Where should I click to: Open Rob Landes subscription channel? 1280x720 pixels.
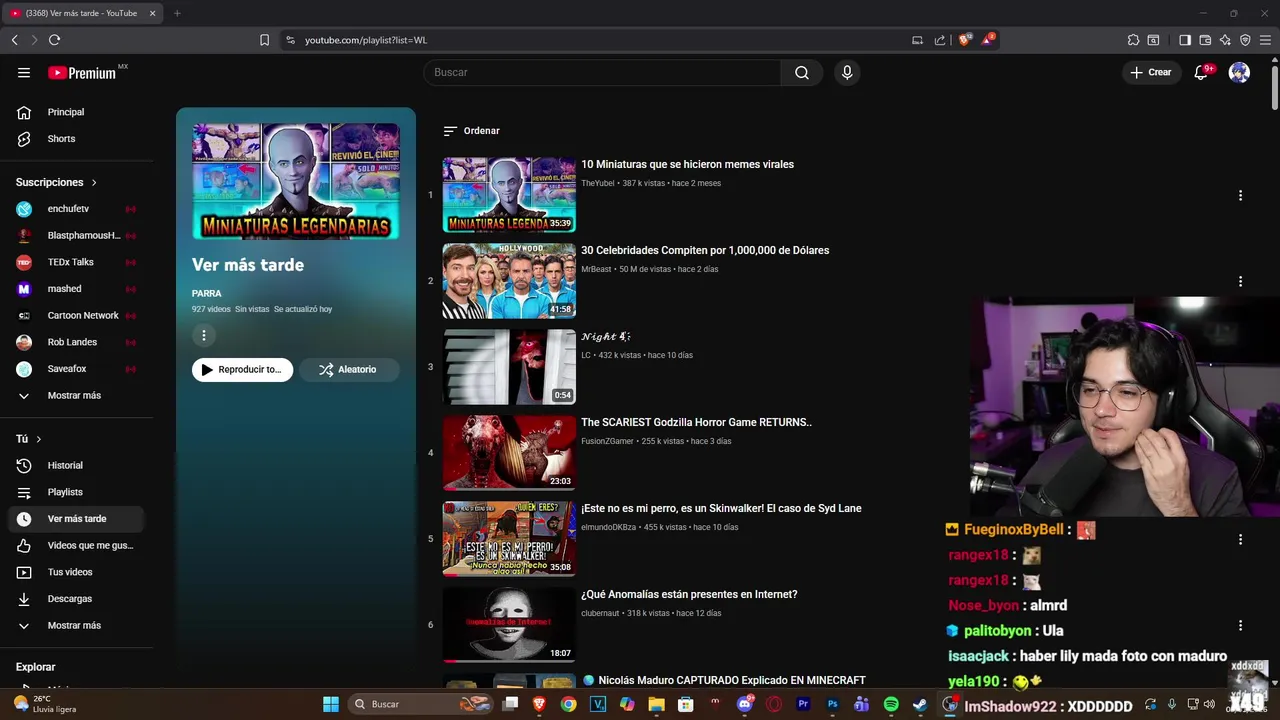pos(75,342)
